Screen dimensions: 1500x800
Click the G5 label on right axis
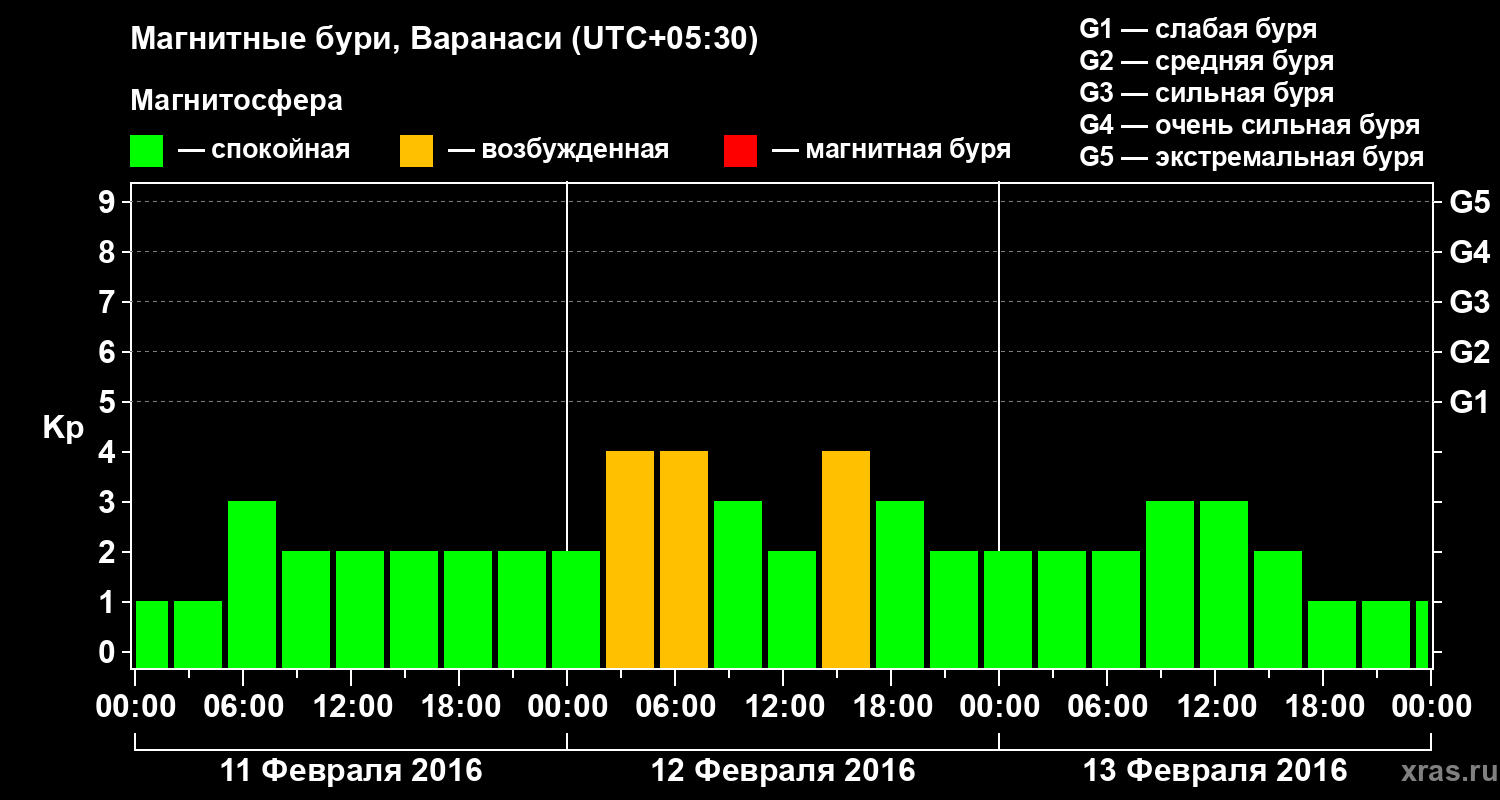pos(1469,202)
